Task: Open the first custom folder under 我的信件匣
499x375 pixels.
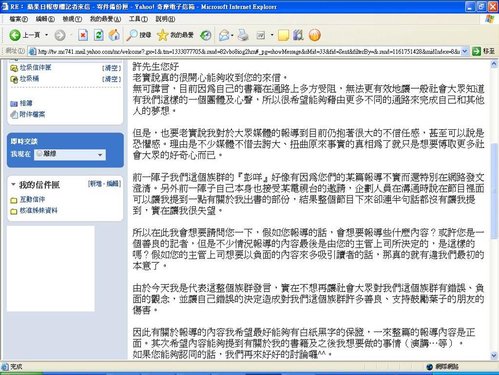Action: 32,199
